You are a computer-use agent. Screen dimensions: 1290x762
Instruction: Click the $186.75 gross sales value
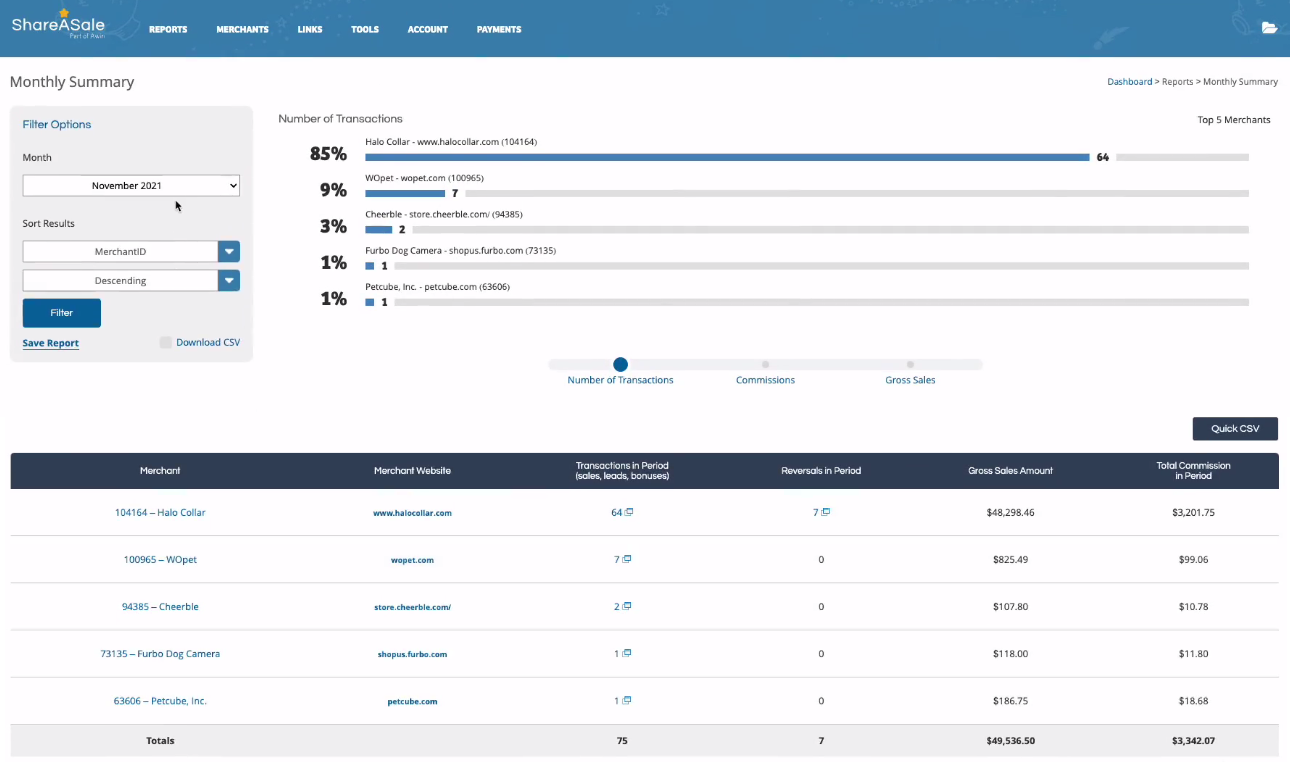click(x=1010, y=701)
